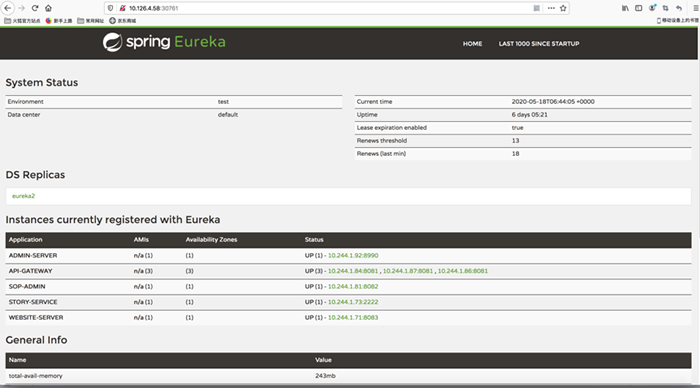The height and width of the screenshot is (388, 700).
Task: Click the AMIs column header
Action: [x=141, y=240]
